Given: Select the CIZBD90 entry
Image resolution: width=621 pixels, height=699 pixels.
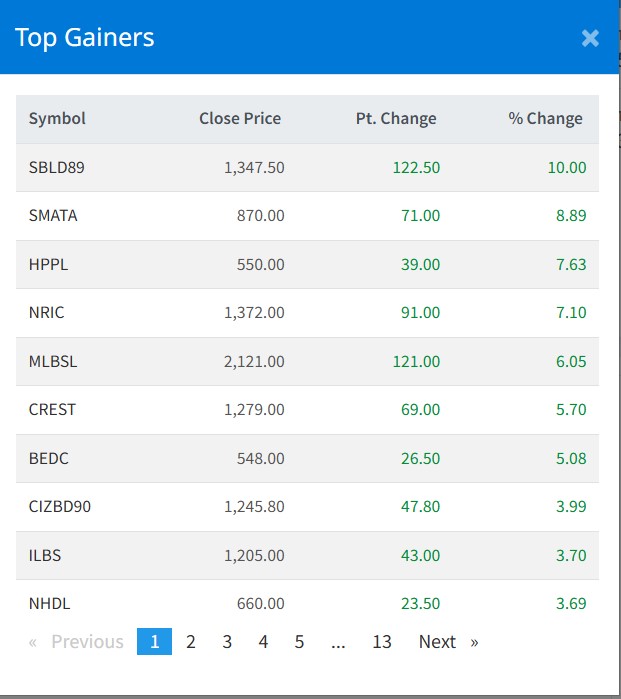Looking at the screenshot, I should tap(60, 506).
